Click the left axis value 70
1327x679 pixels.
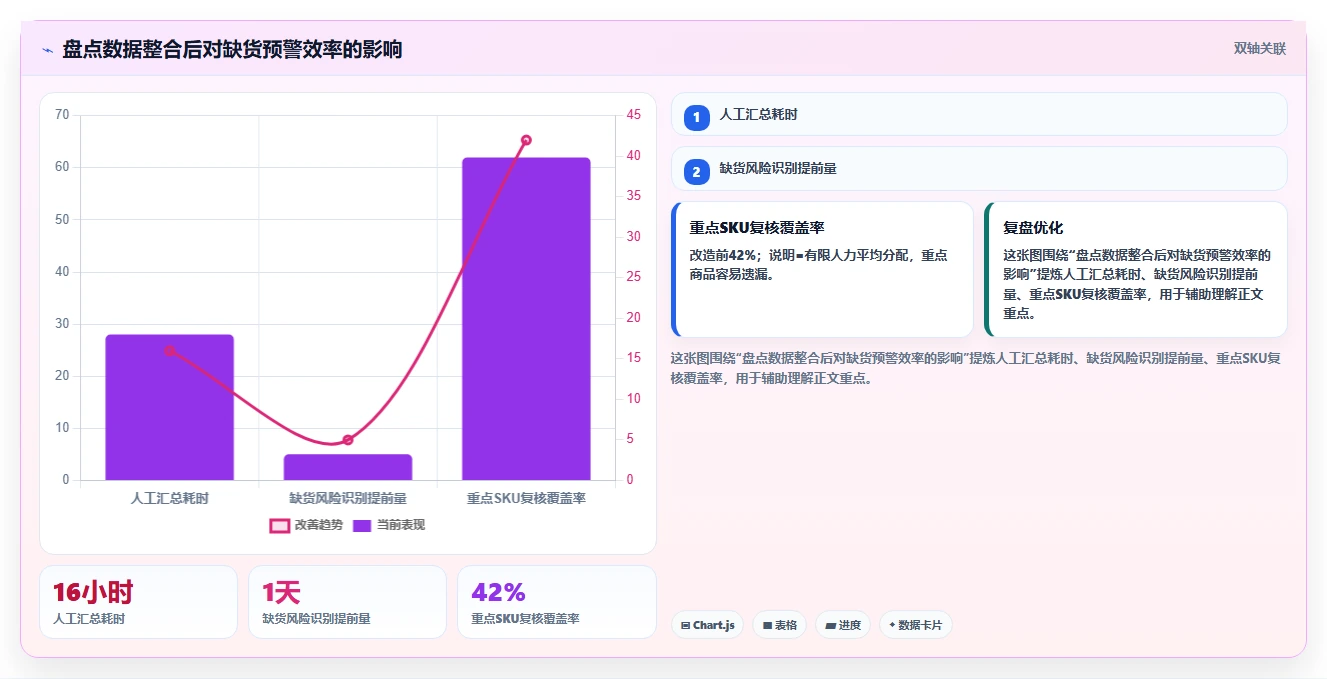[x=62, y=115]
